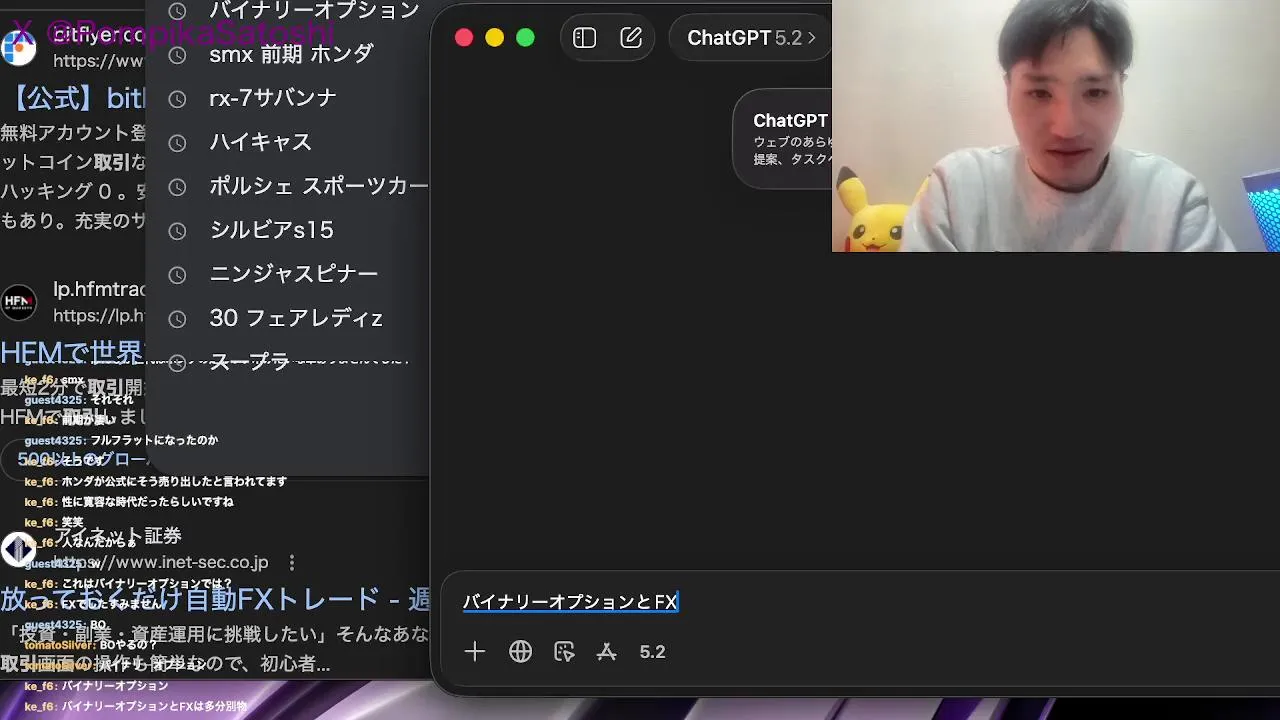Image resolution: width=1280 pixels, height=720 pixels.
Task: Start a new chat with compose icon
Action: click(631, 38)
